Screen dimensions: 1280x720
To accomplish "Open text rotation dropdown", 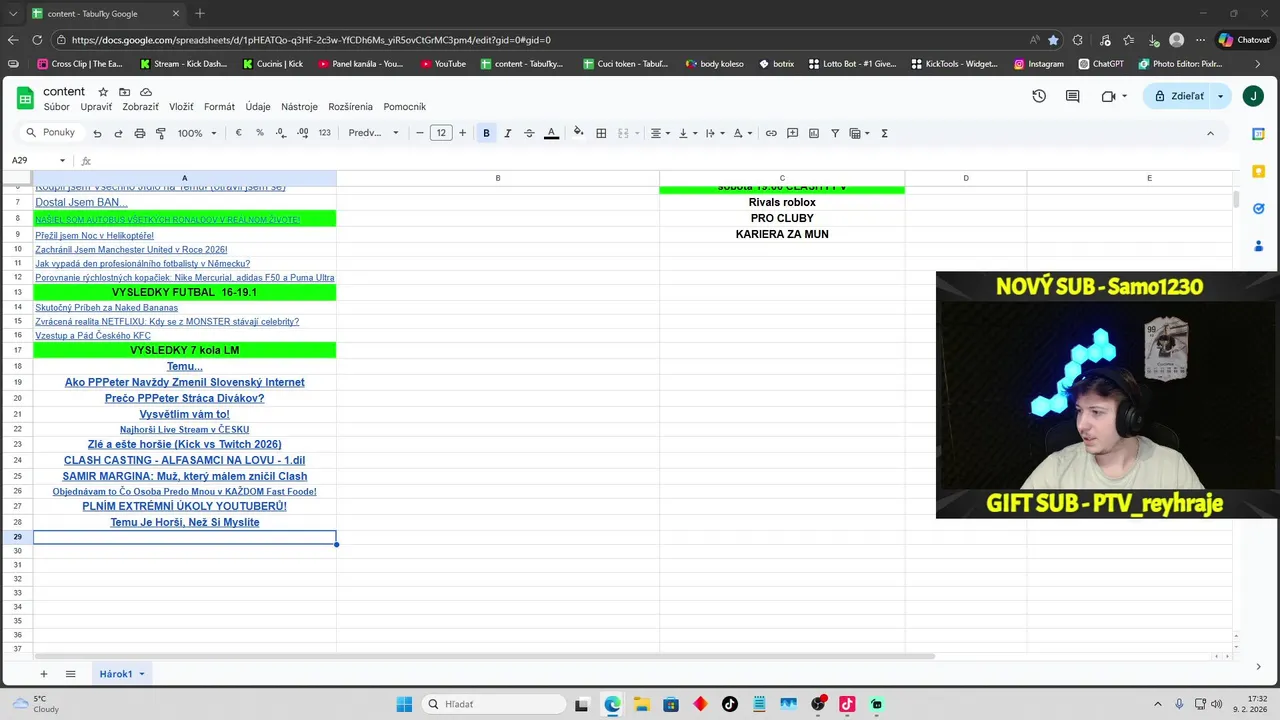I will point(741,133).
